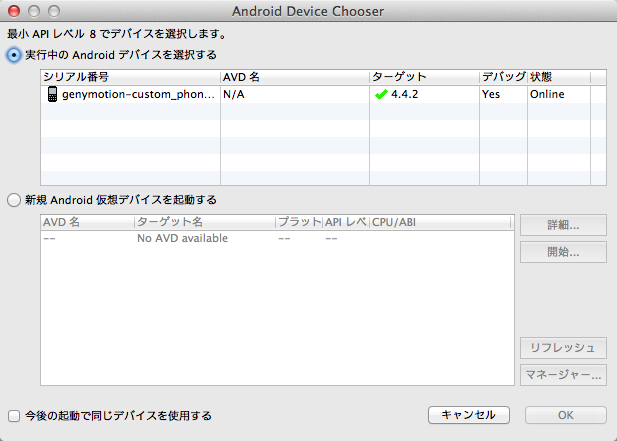Image resolution: width=617 pixels, height=441 pixels.
Task: Click the CPU/ABI column header
Action: point(440,222)
